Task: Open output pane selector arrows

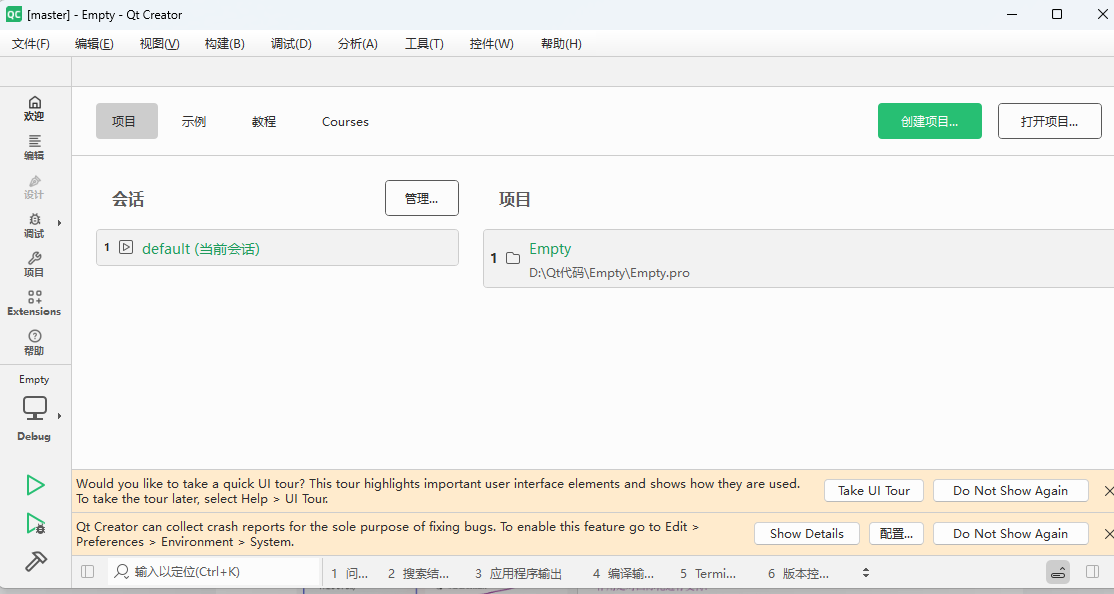Action: 865,573
